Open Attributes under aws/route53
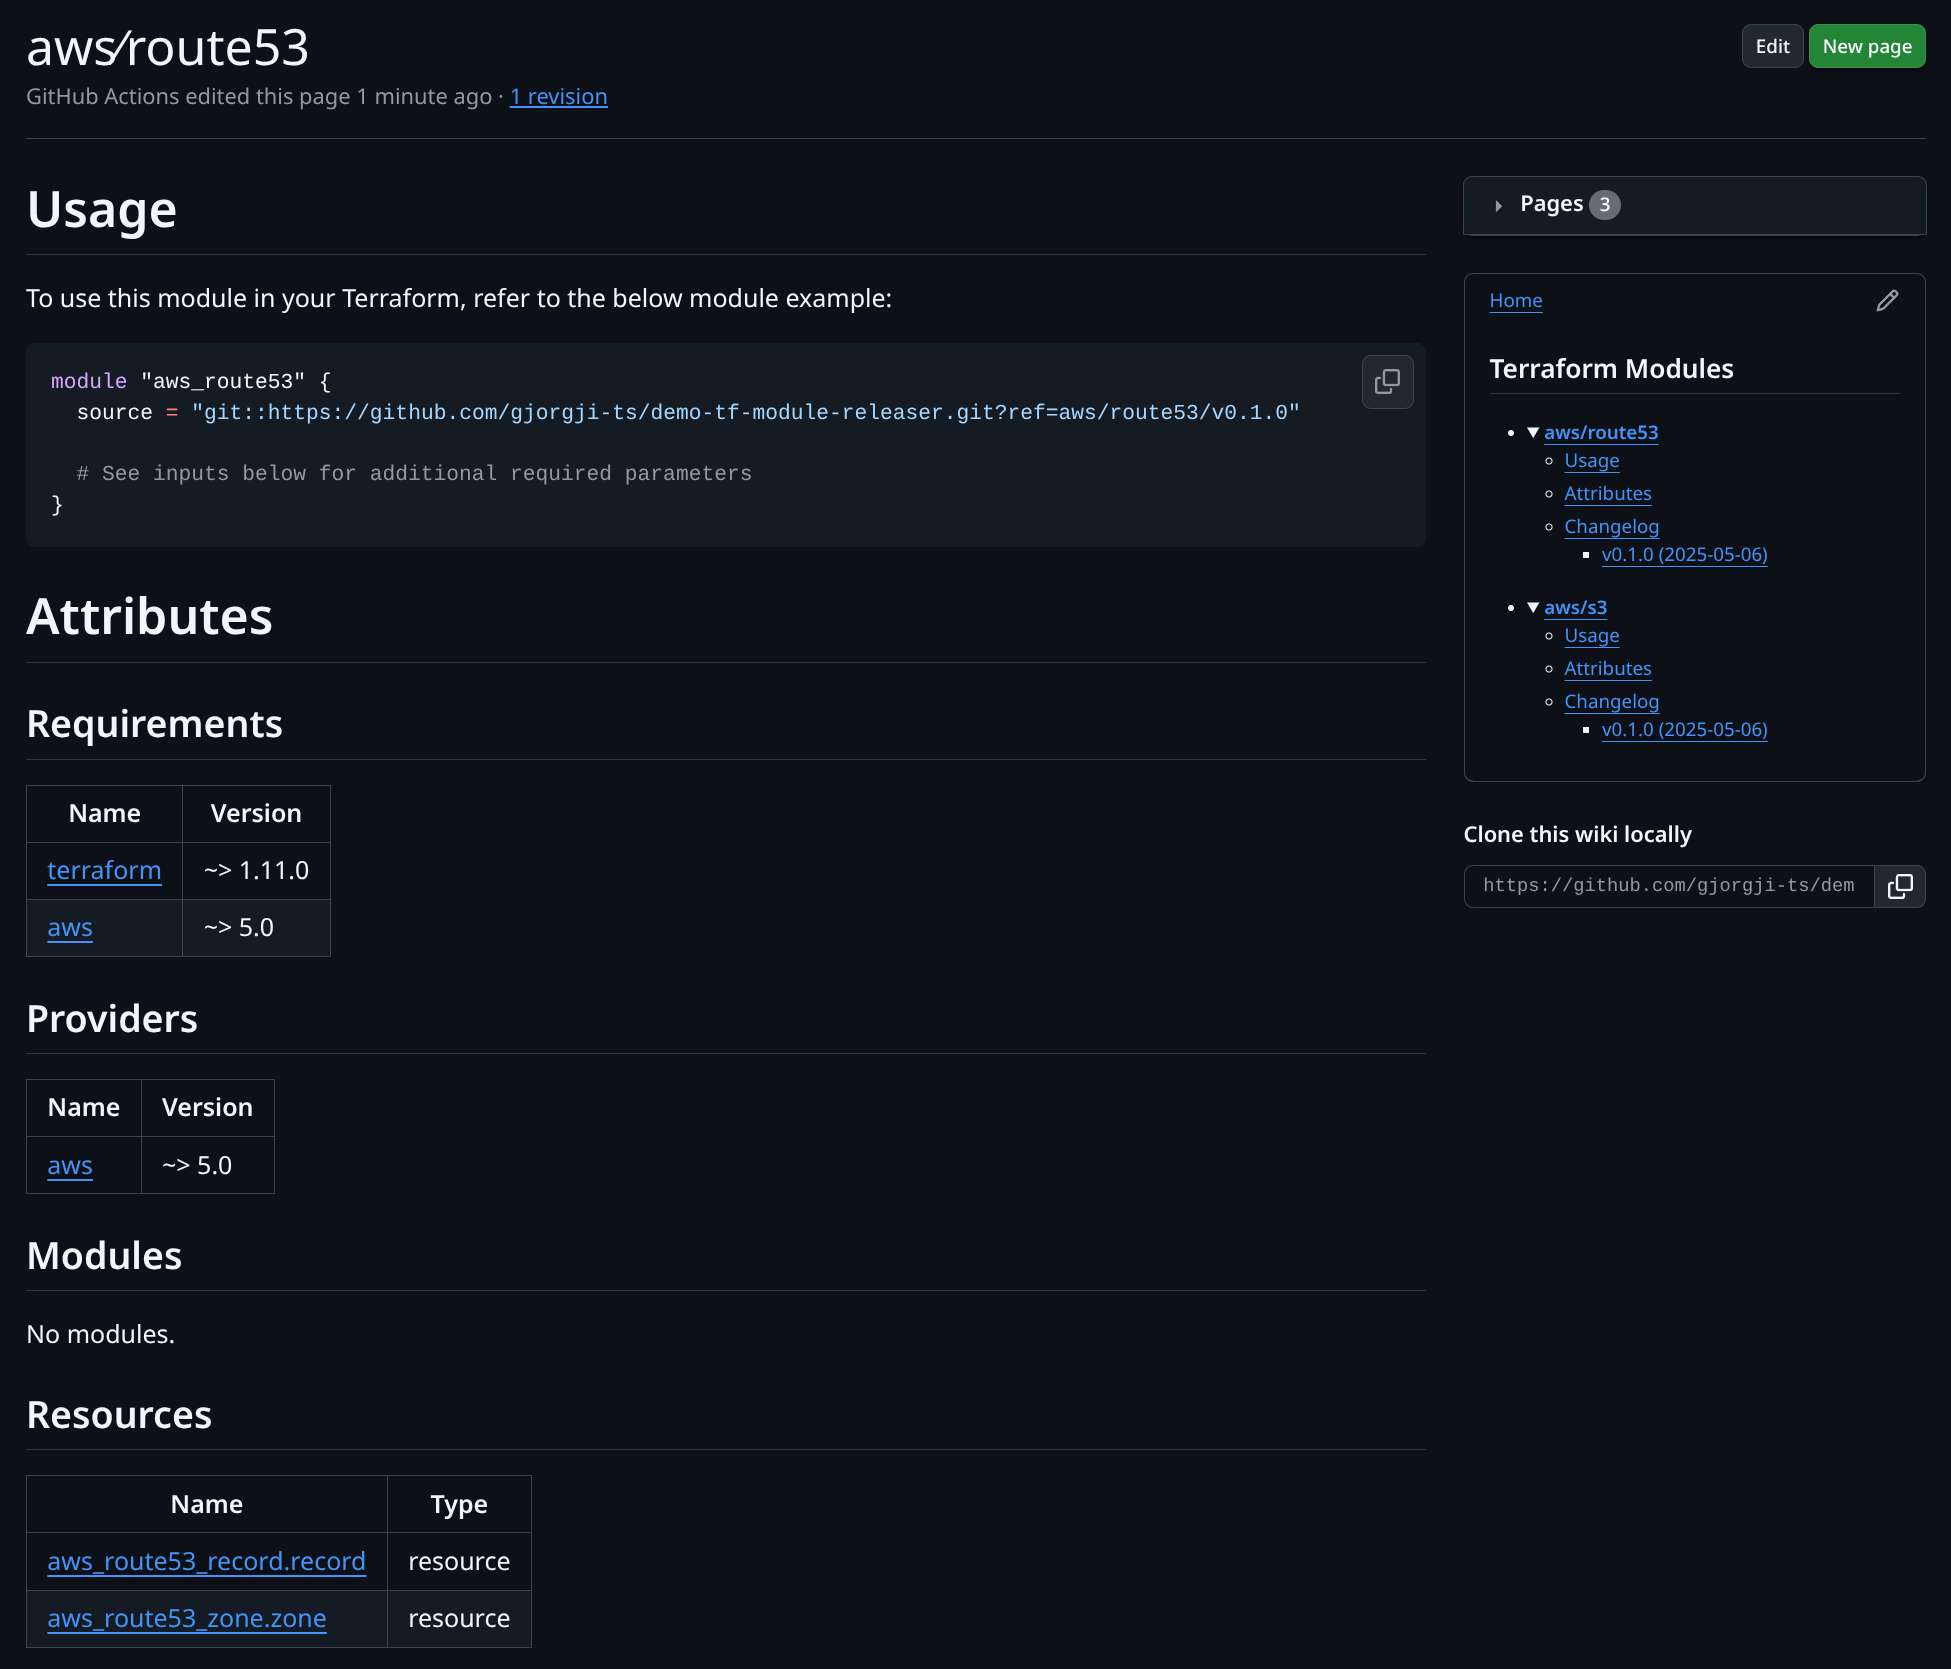Screen dimensions: 1951x1669 [1607, 494]
